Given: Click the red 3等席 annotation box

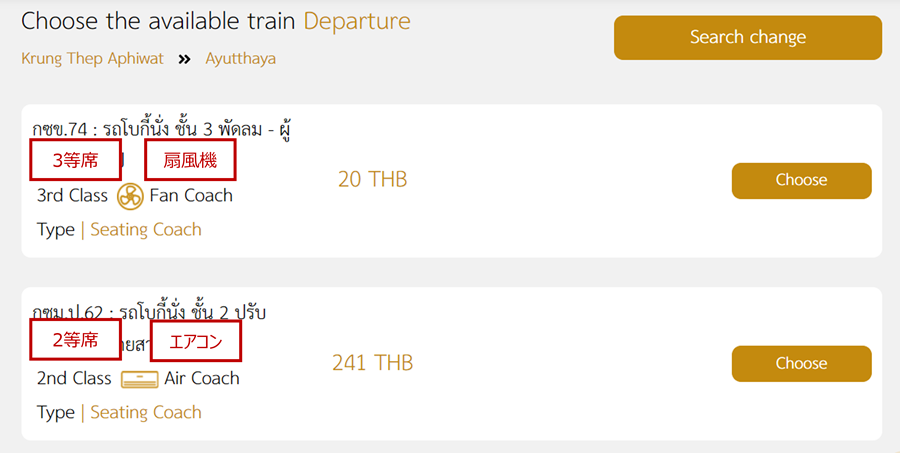Looking at the screenshot, I should coord(75,160).
